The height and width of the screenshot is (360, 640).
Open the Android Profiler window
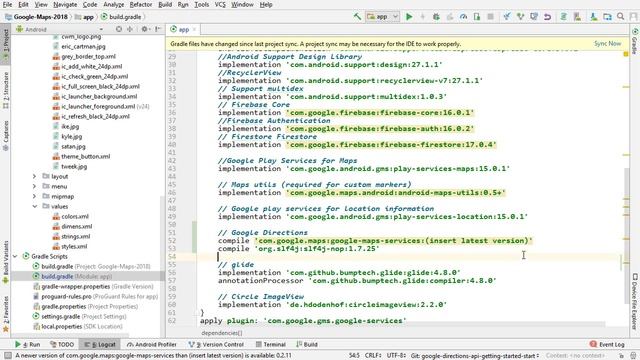(151, 344)
